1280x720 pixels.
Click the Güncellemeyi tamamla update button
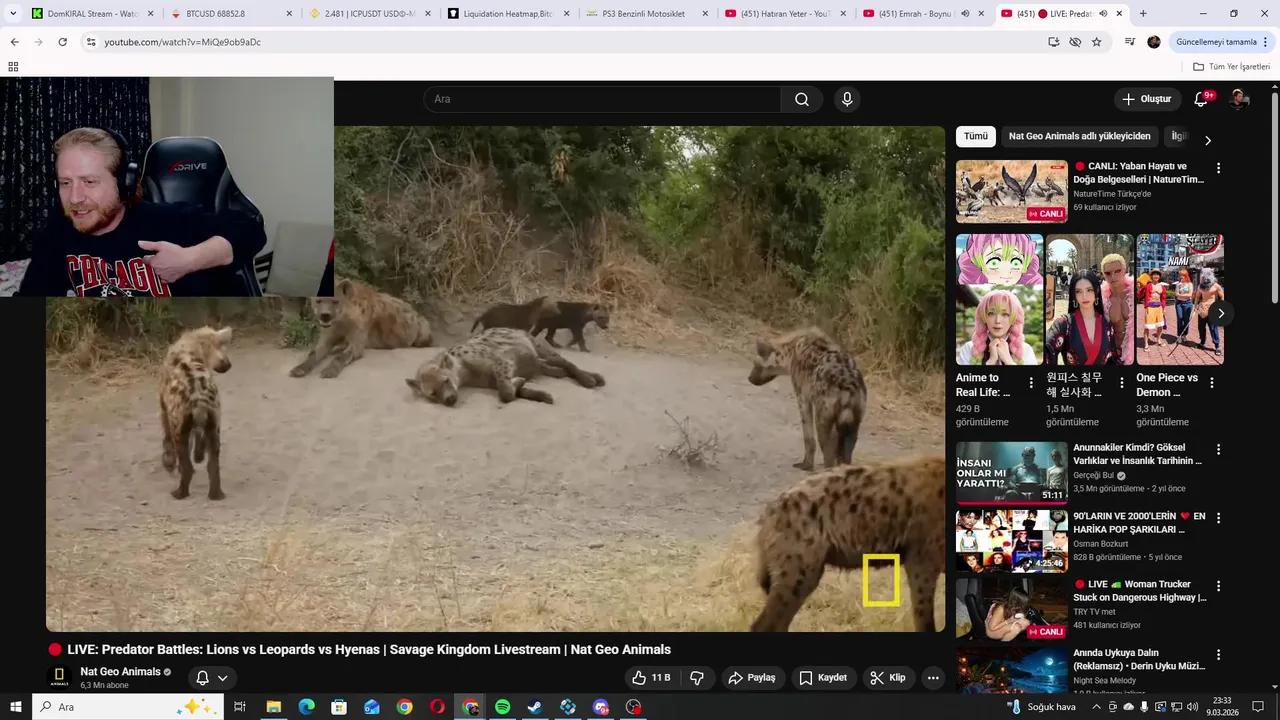click(1216, 42)
